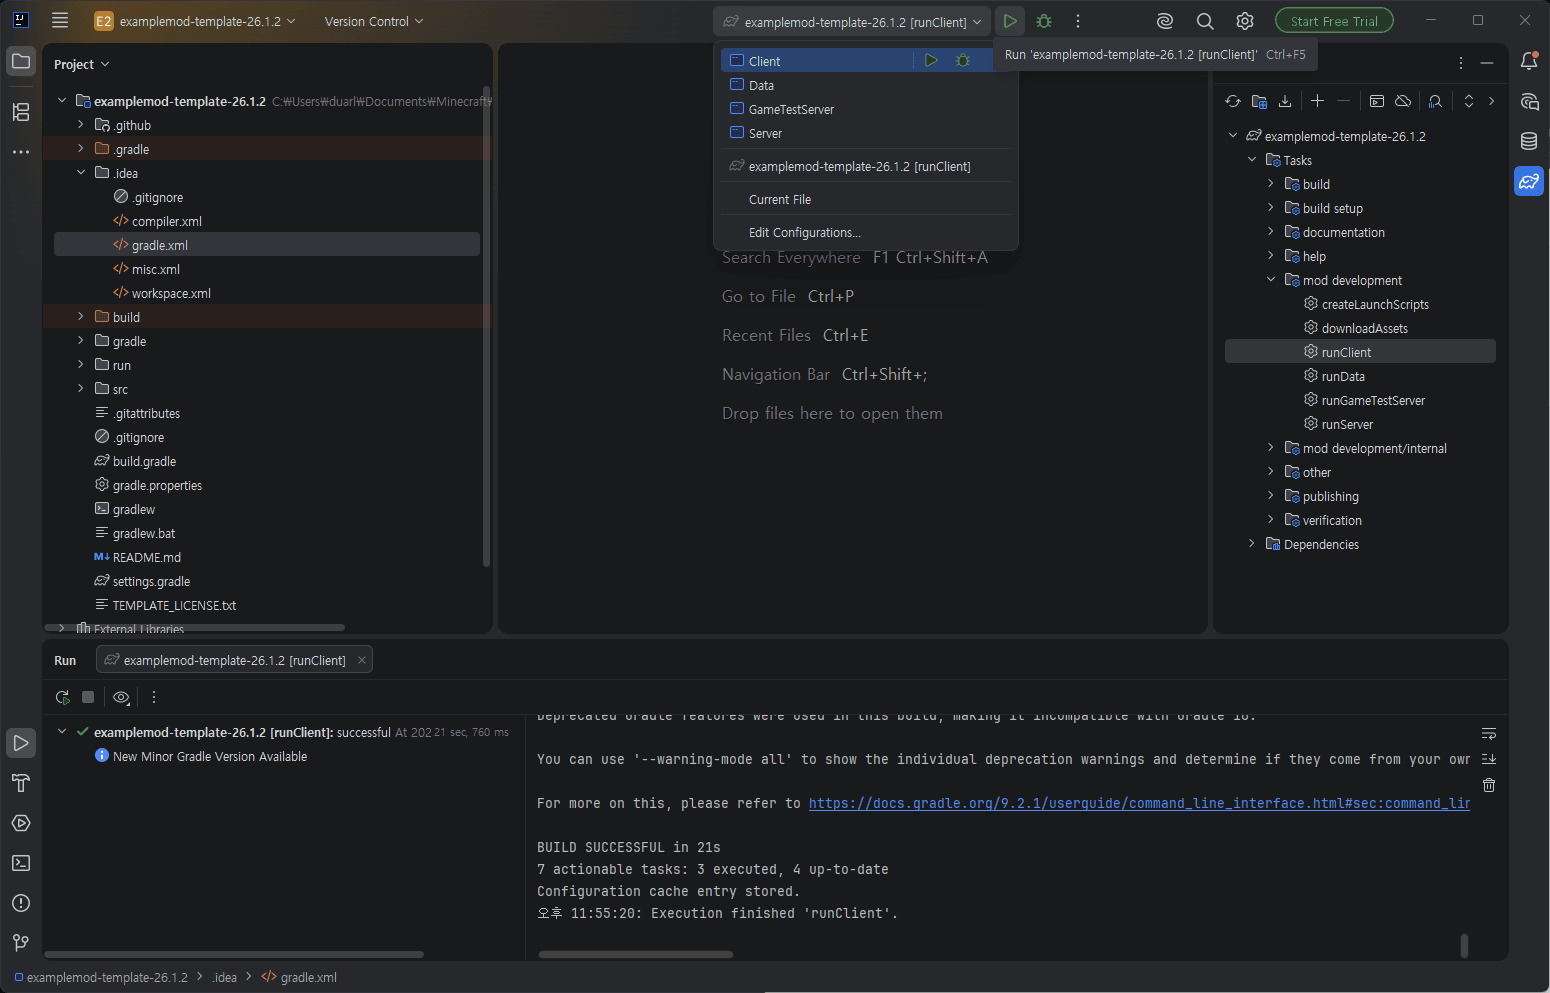Screen dimensions: 1550x993
Task: Click .idea in the breadcrumb bar
Action: pyautogui.click(x=224, y=977)
